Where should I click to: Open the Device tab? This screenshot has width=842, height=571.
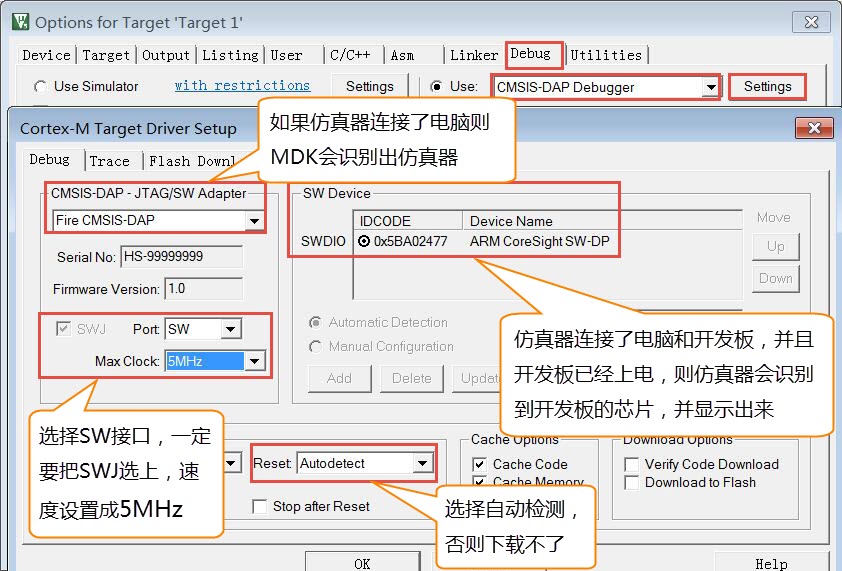coord(46,55)
